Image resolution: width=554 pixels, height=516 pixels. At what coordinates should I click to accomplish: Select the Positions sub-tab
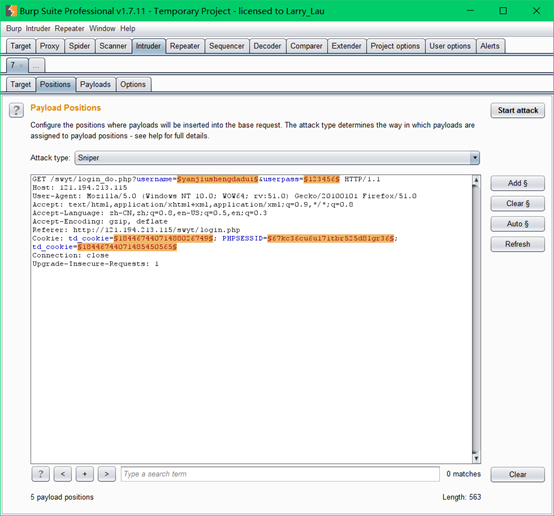(x=55, y=84)
